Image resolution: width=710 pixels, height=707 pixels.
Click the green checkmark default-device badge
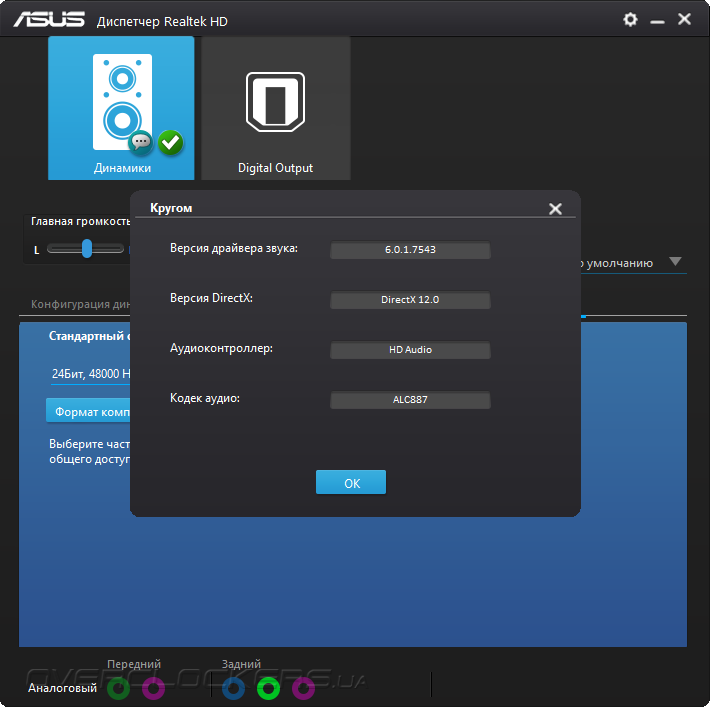point(171,142)
